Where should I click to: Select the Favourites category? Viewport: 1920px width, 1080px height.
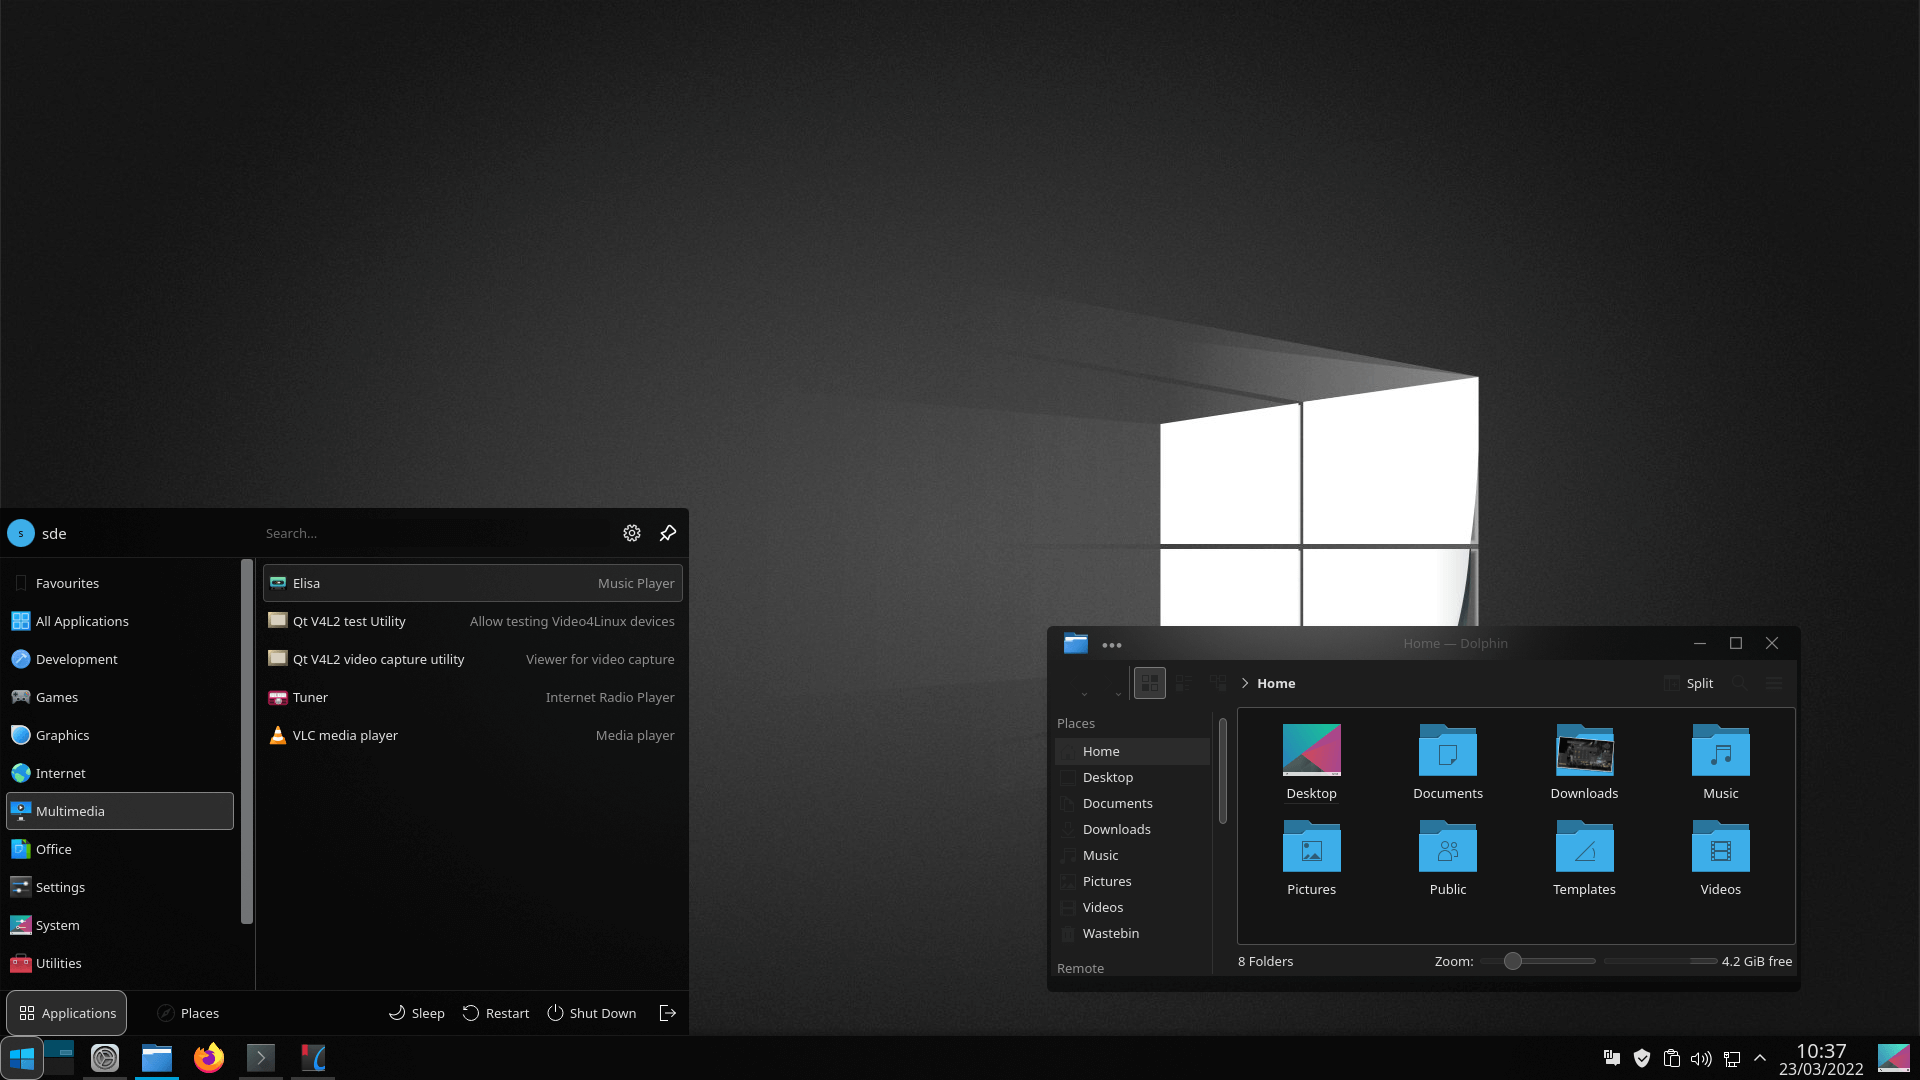click(x=120, y=583)
